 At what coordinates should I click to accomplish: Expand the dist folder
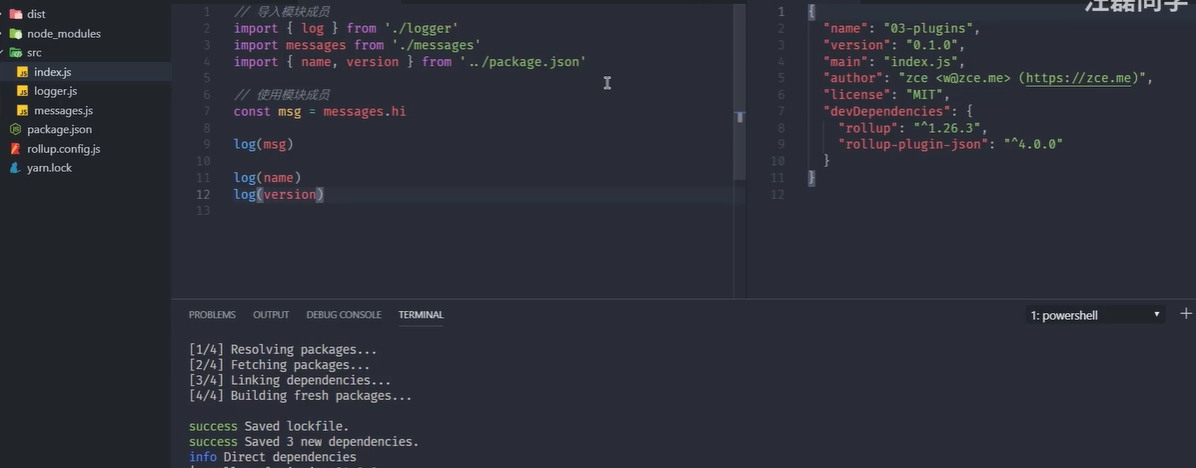point(4,14)
